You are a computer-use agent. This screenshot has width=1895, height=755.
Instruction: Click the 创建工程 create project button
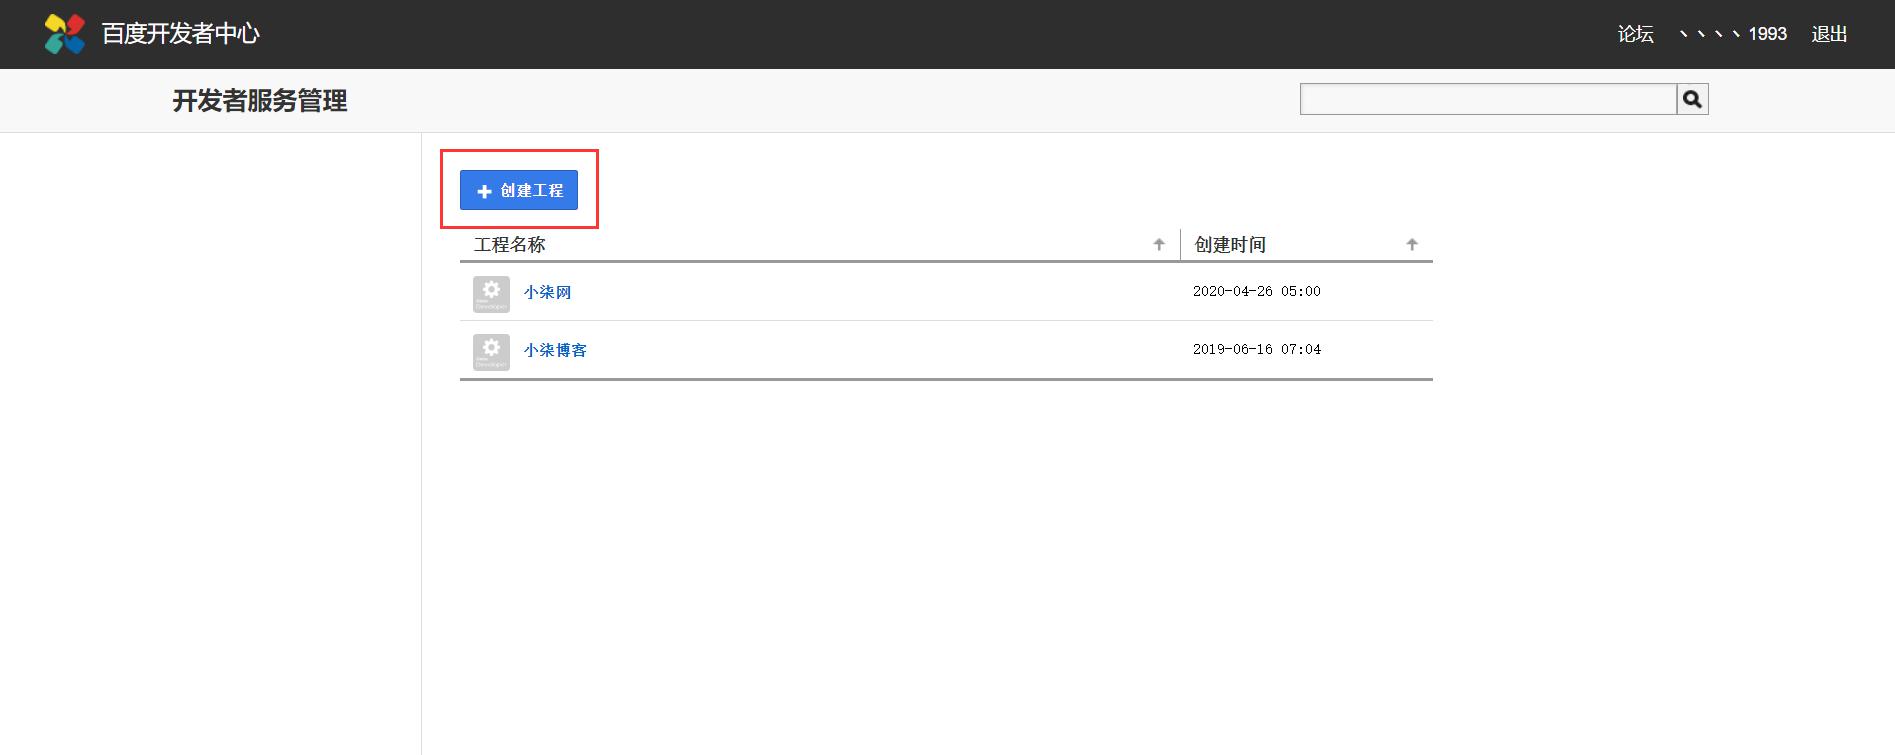tap(519, 190)
